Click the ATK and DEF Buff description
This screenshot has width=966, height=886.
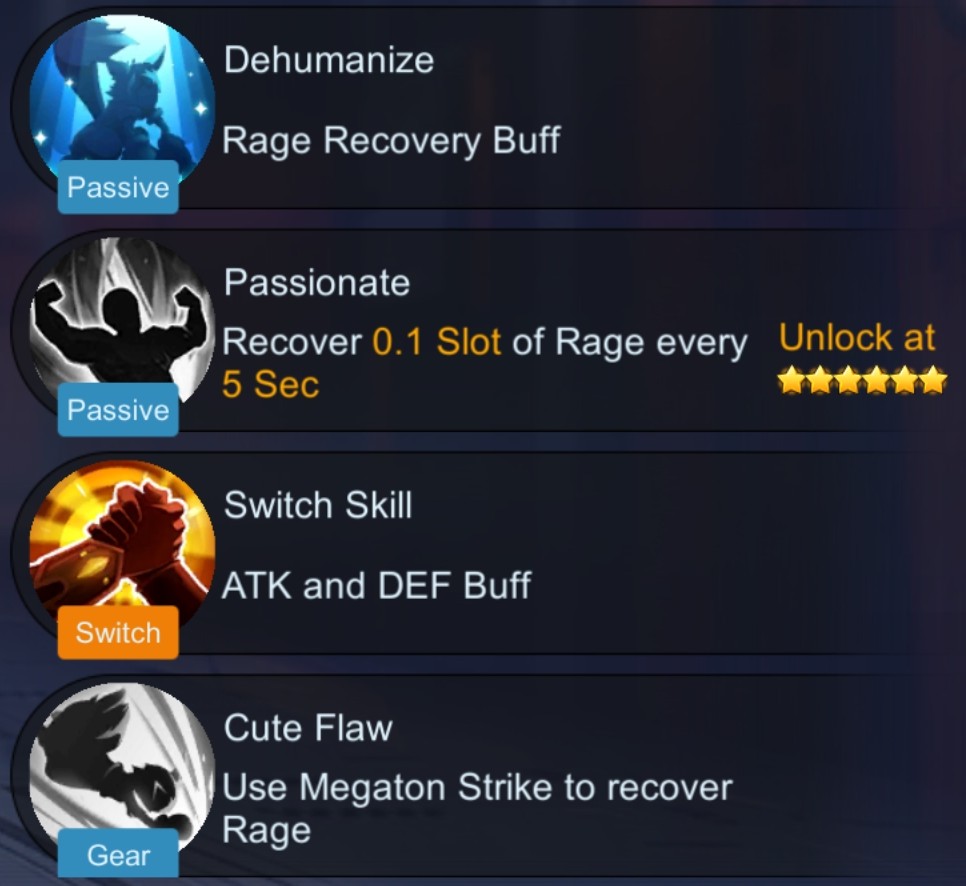(x=376, y=585)
